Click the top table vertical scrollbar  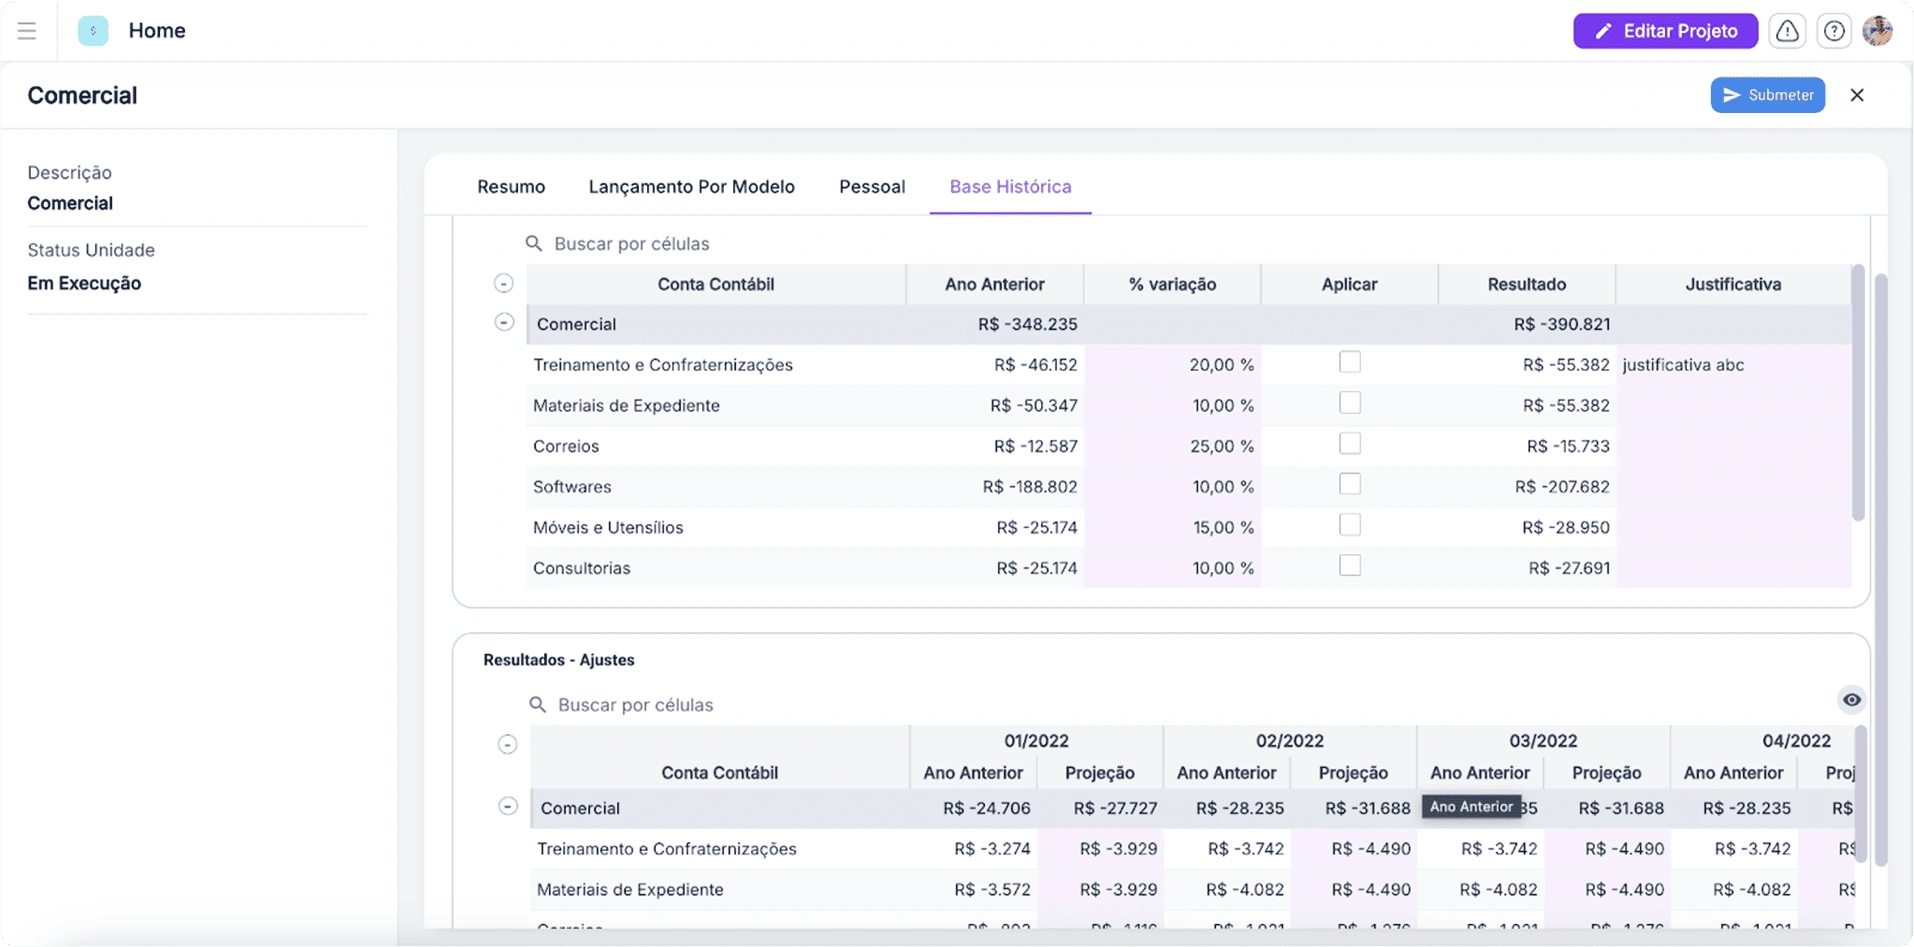1857,392
